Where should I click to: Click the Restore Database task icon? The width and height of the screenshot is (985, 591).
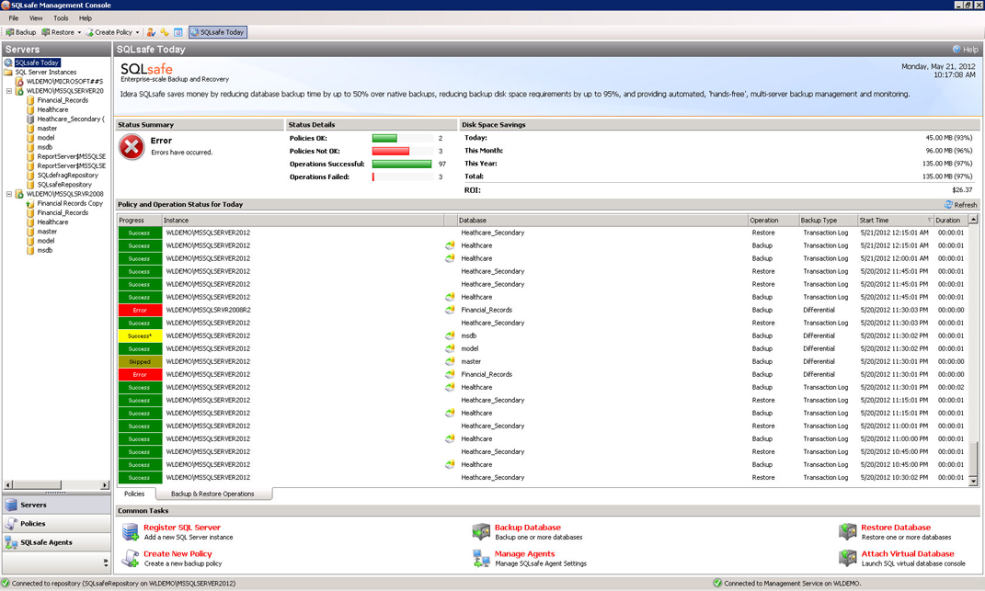[848, 532]
